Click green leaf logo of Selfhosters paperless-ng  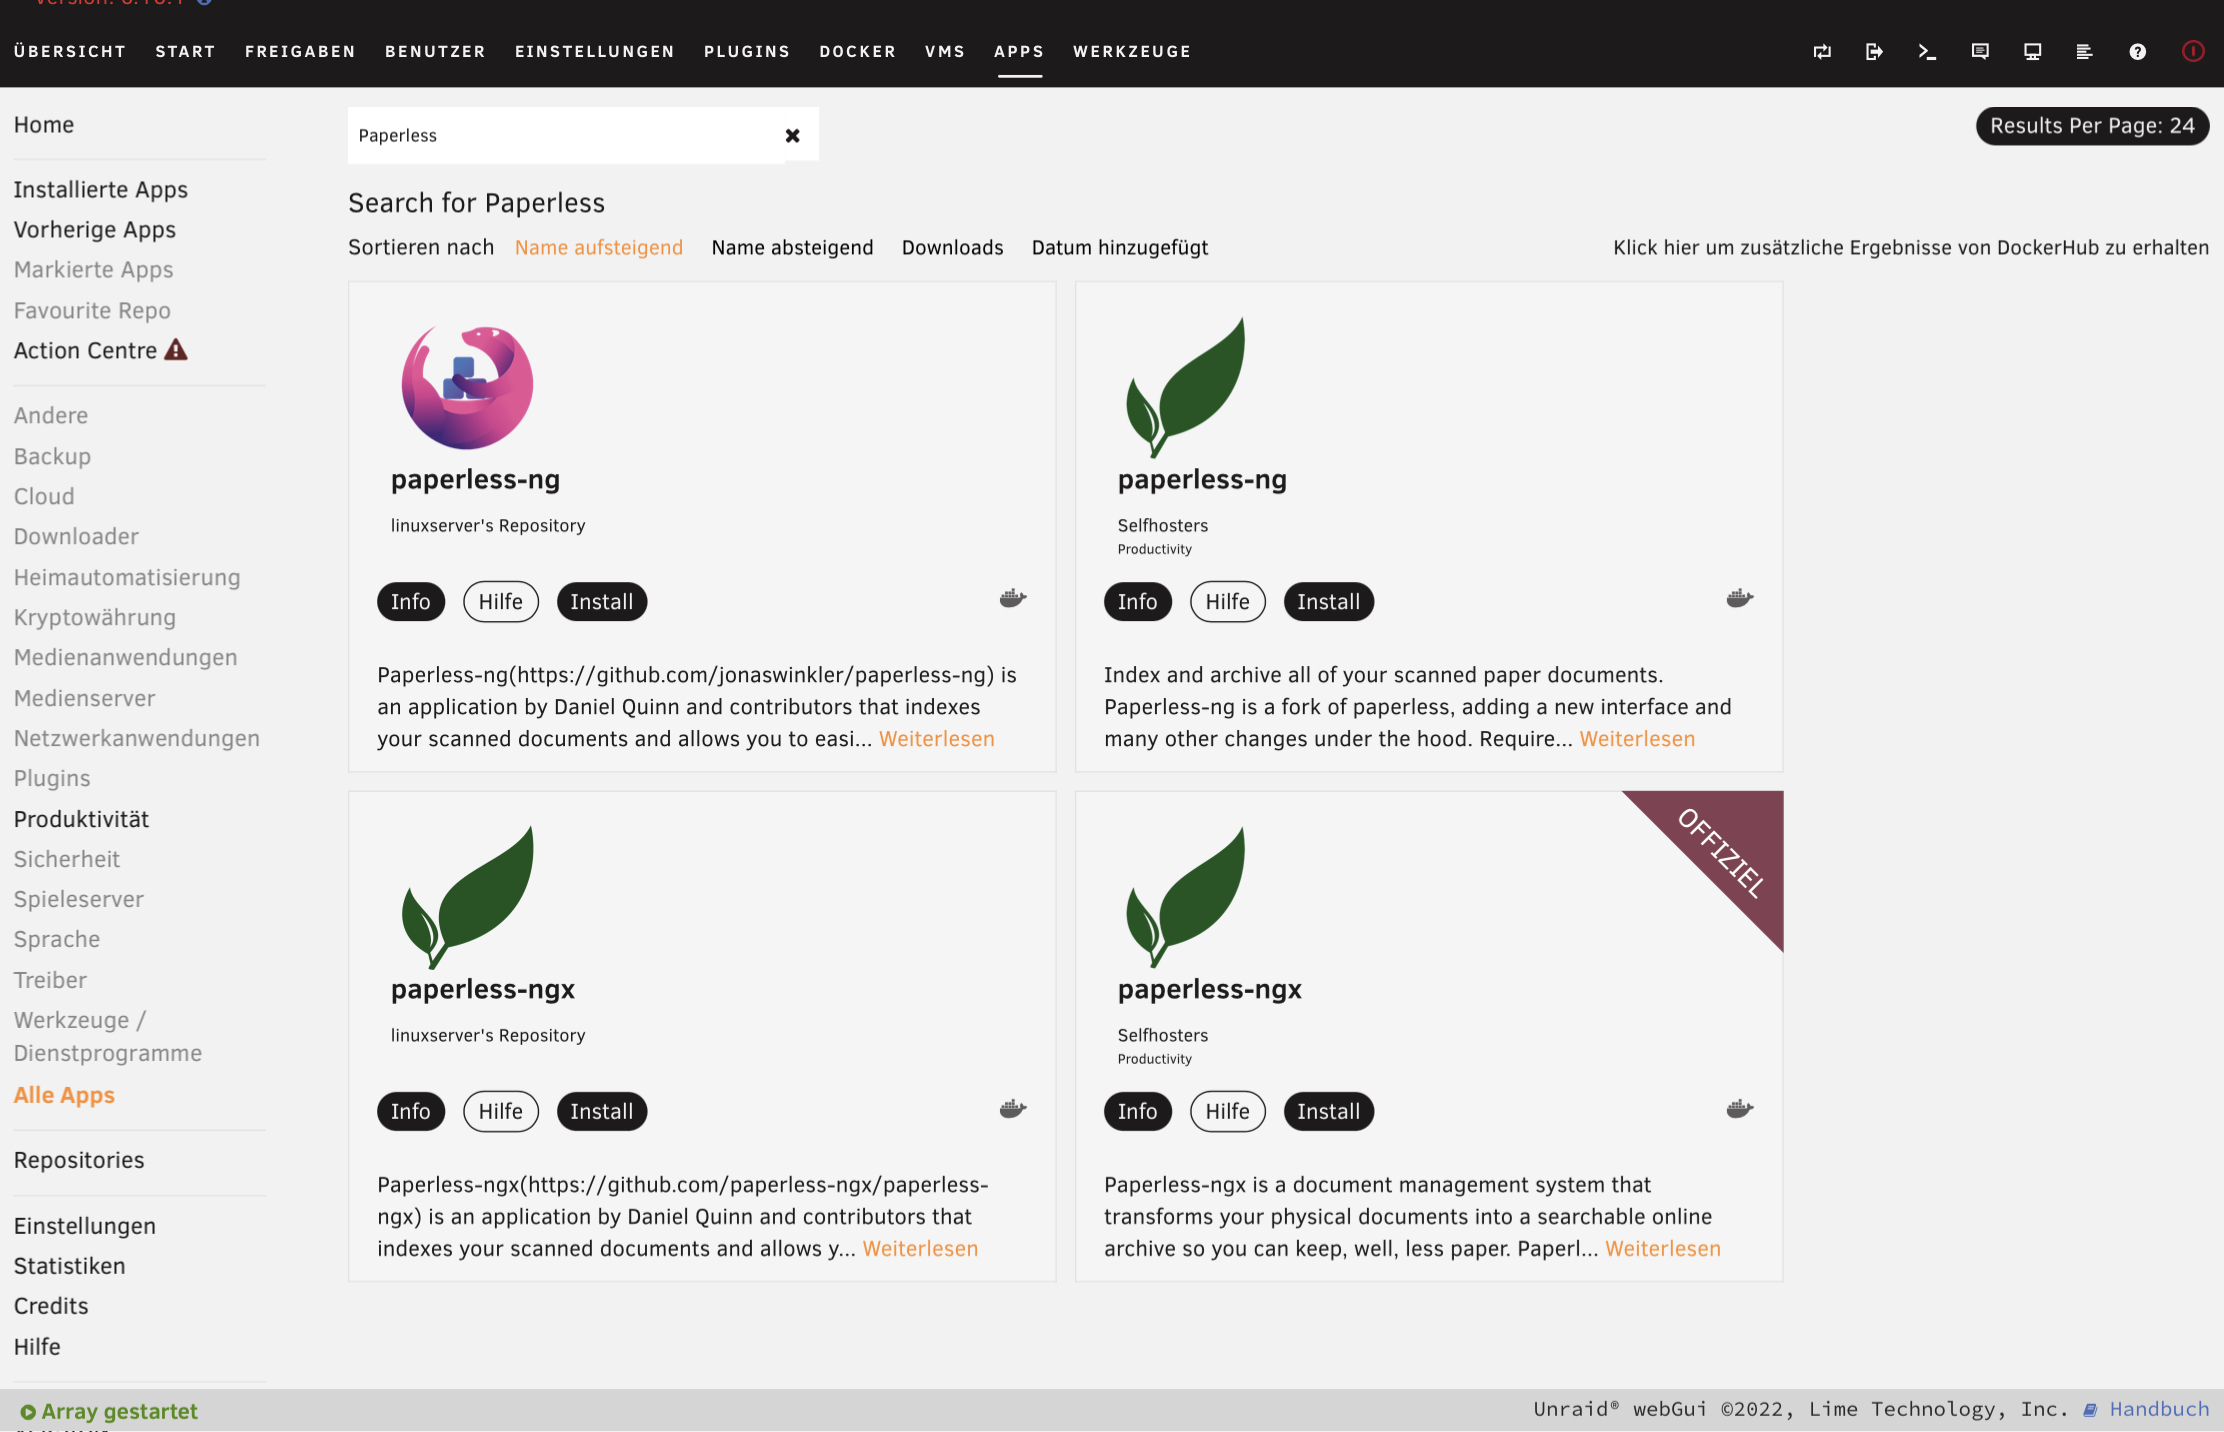point(1186,387)
